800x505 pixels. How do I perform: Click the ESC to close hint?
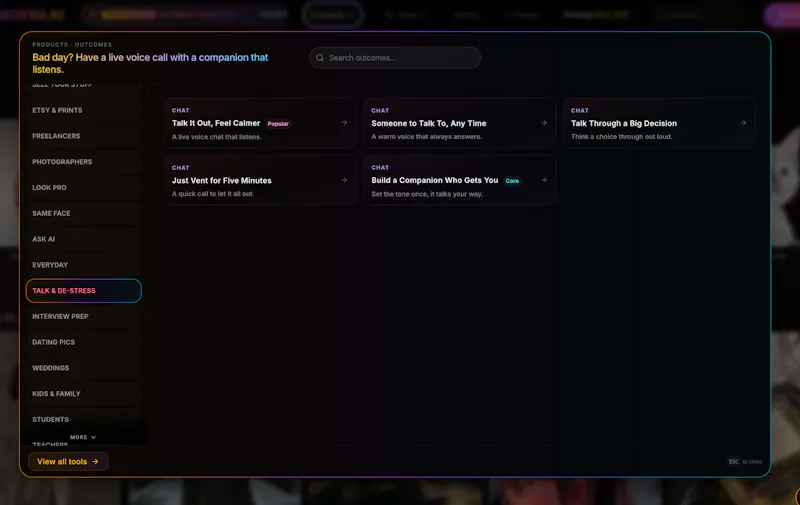pyautogui.click(x=745, y=462)
